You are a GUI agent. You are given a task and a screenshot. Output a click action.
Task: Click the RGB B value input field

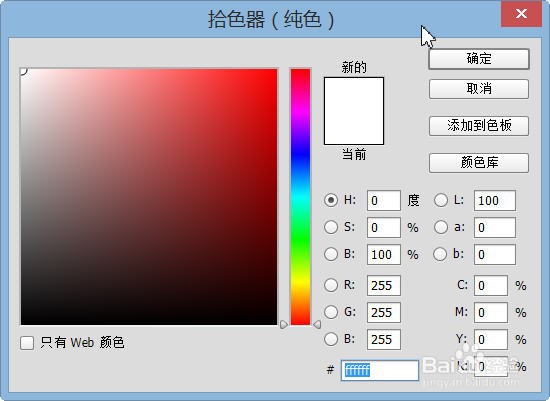[x=384, y=340]
